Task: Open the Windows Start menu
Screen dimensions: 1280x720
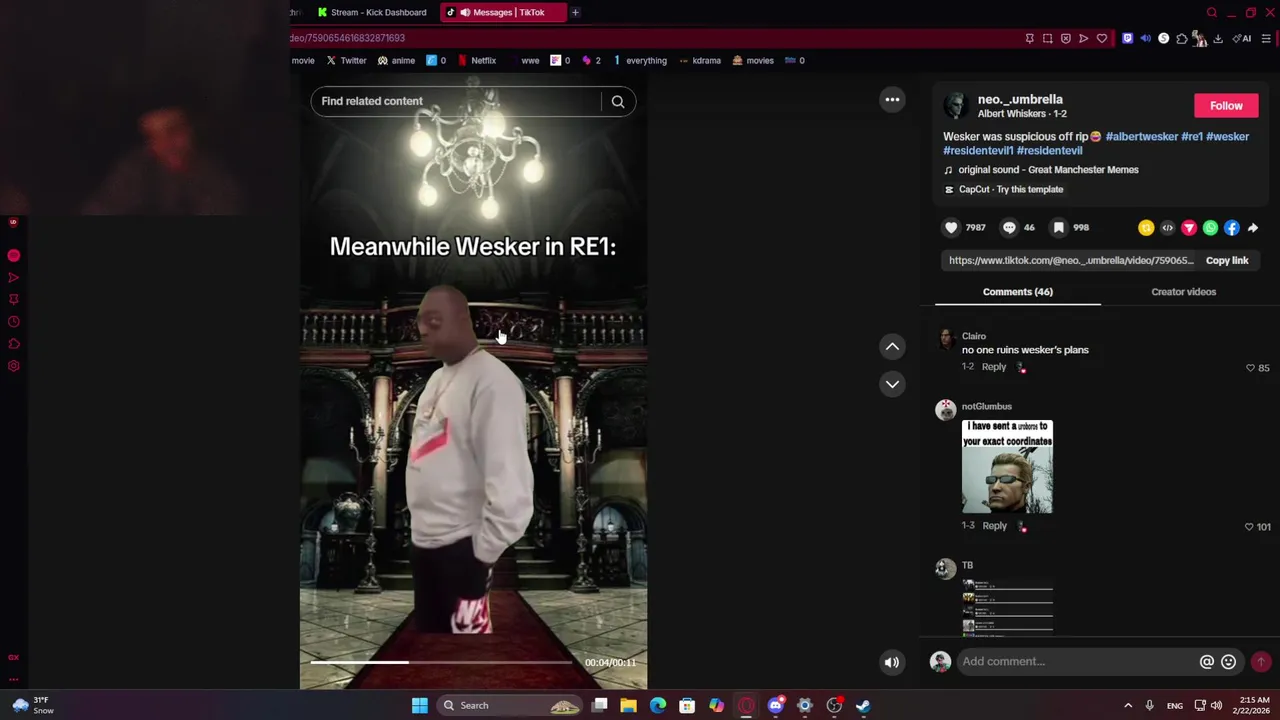Action: [420, 706]
